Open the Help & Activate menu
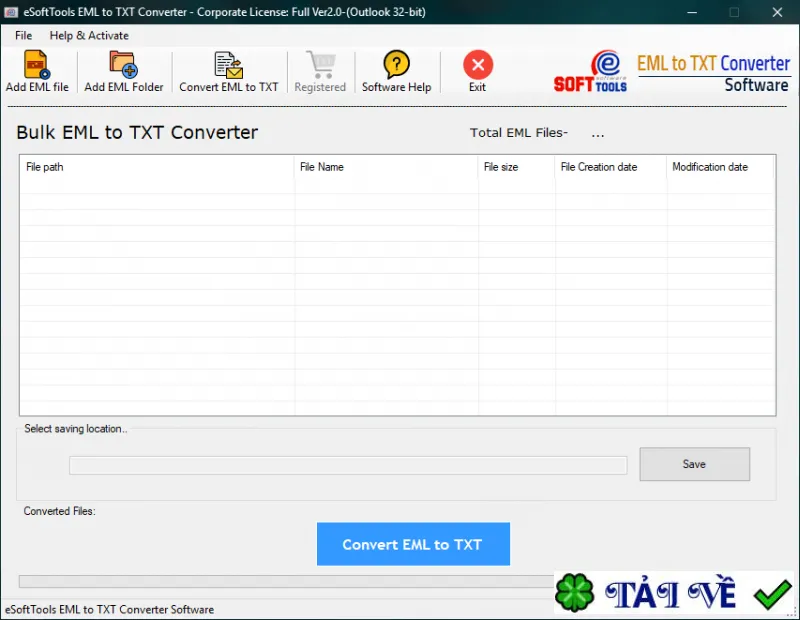 [x=89, y=35]
